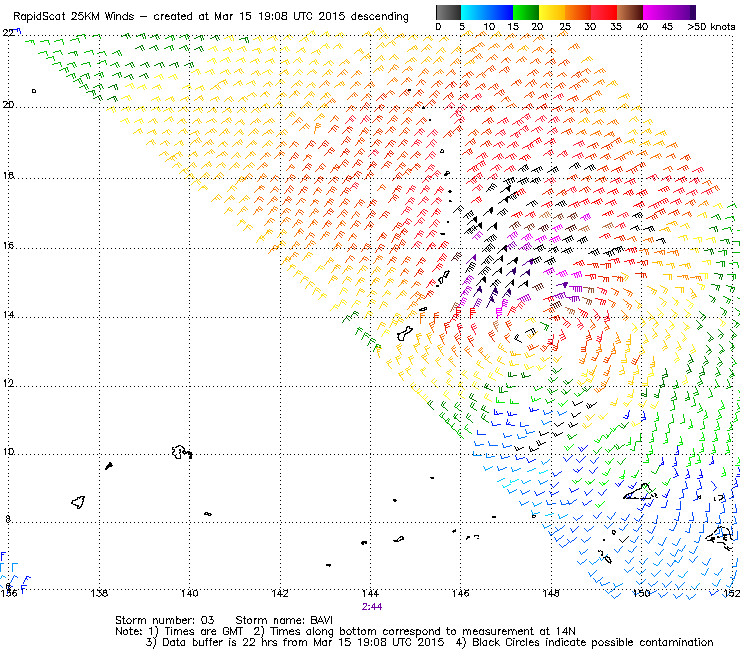Click the gray 0-5 knots legend swatch

tap(448, 12)
